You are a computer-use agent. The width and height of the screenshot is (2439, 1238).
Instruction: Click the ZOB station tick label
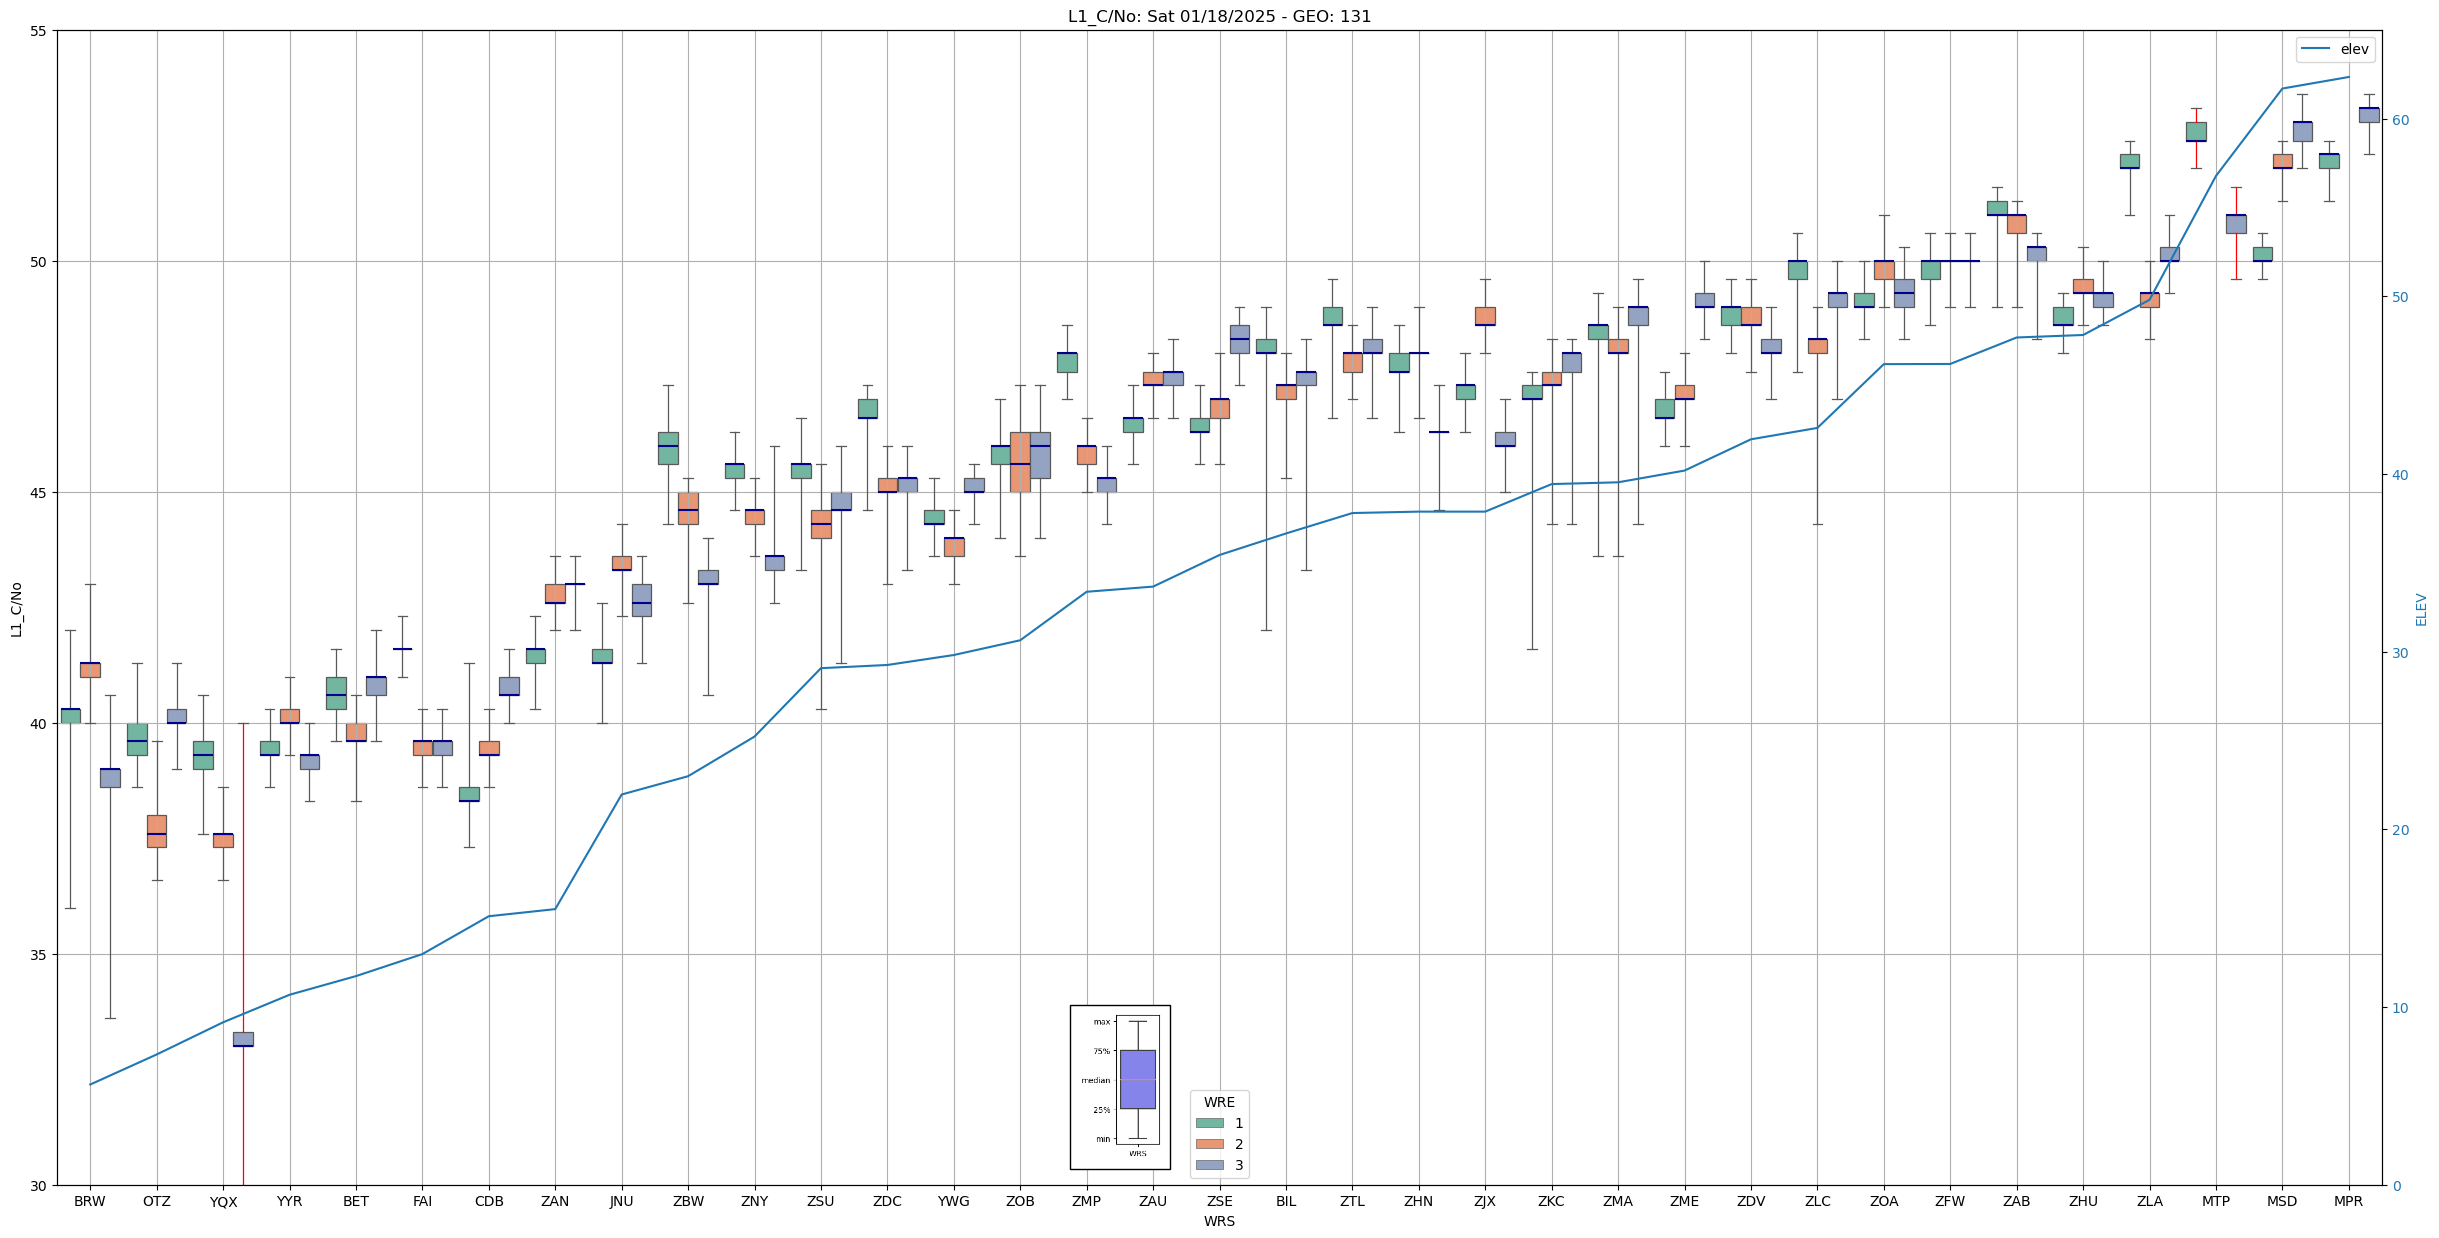click(1020, 1201)
